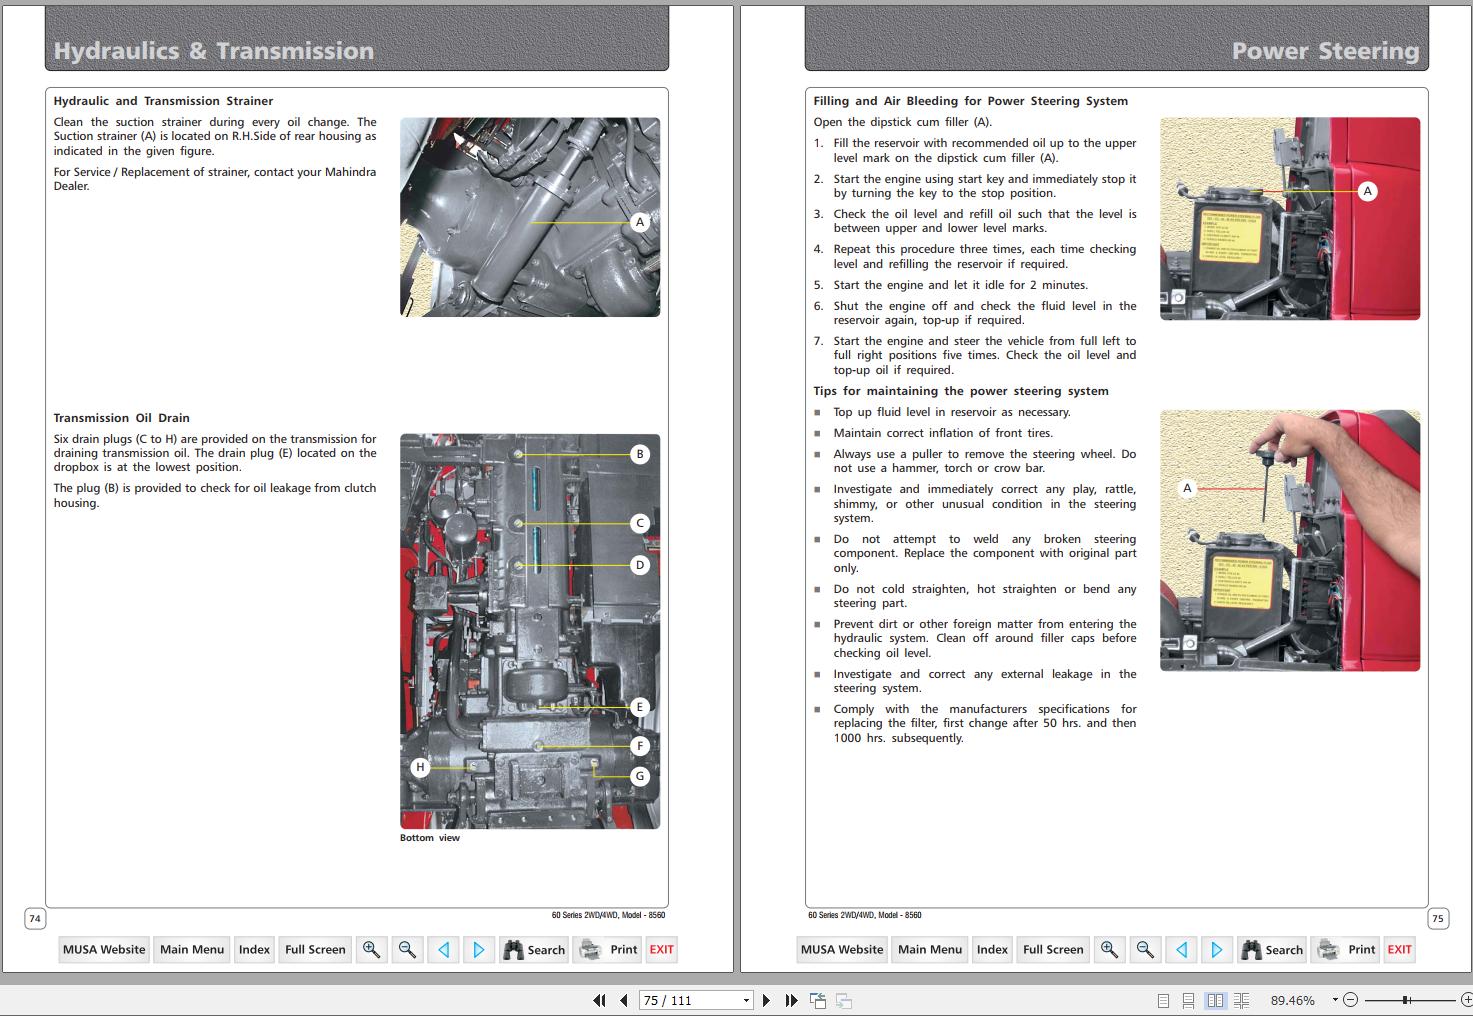Click the 'Bottom view' caption
The width and height of the screenshot is (1473, 1016).
point(430,838)
